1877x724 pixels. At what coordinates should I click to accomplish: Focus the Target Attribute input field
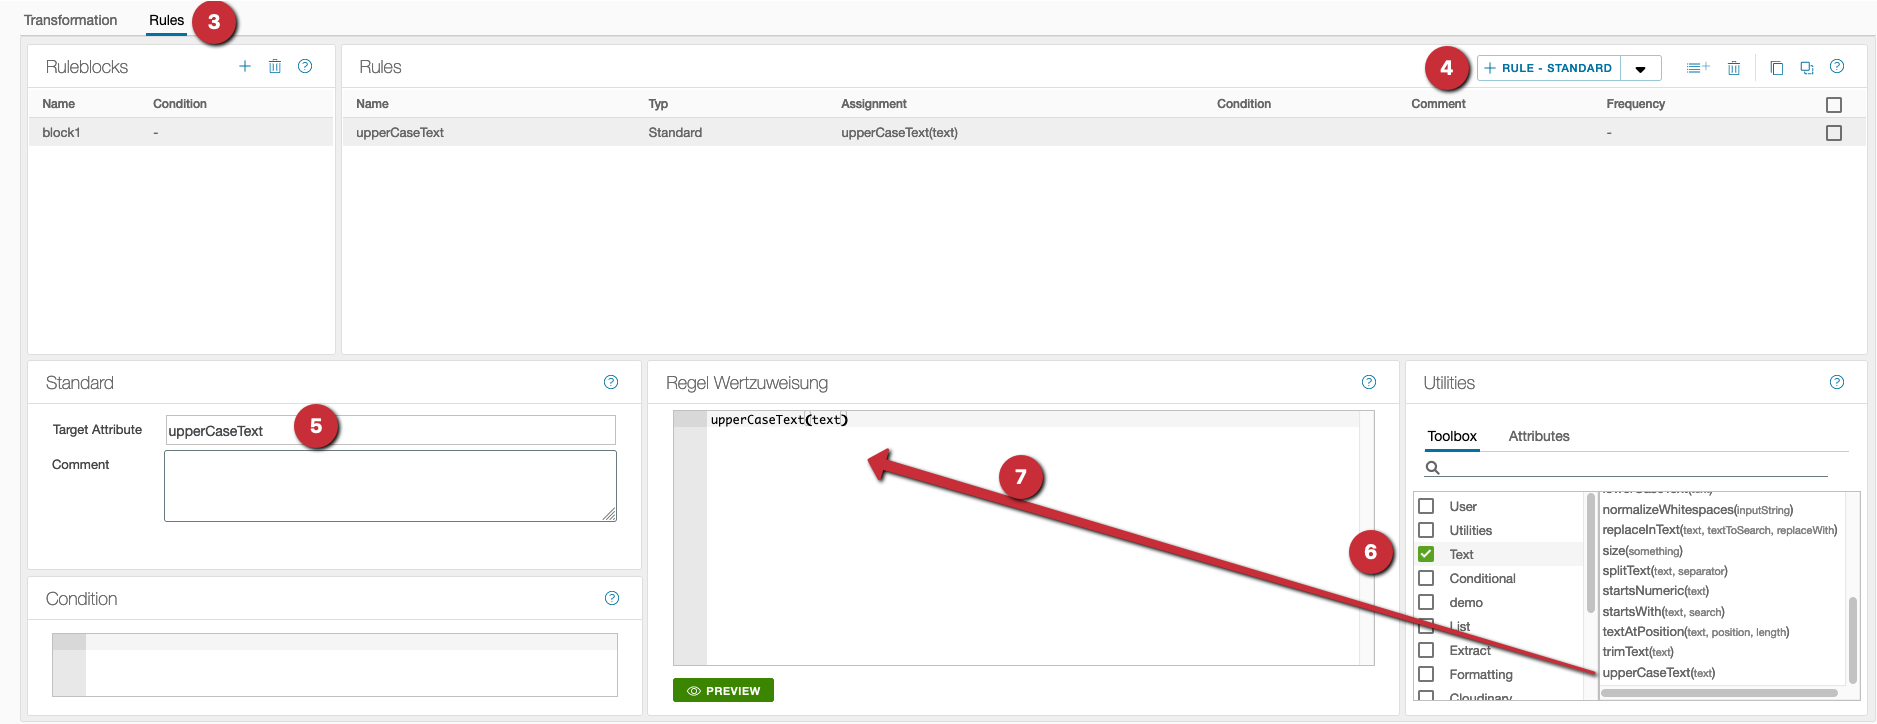(390, 431)
